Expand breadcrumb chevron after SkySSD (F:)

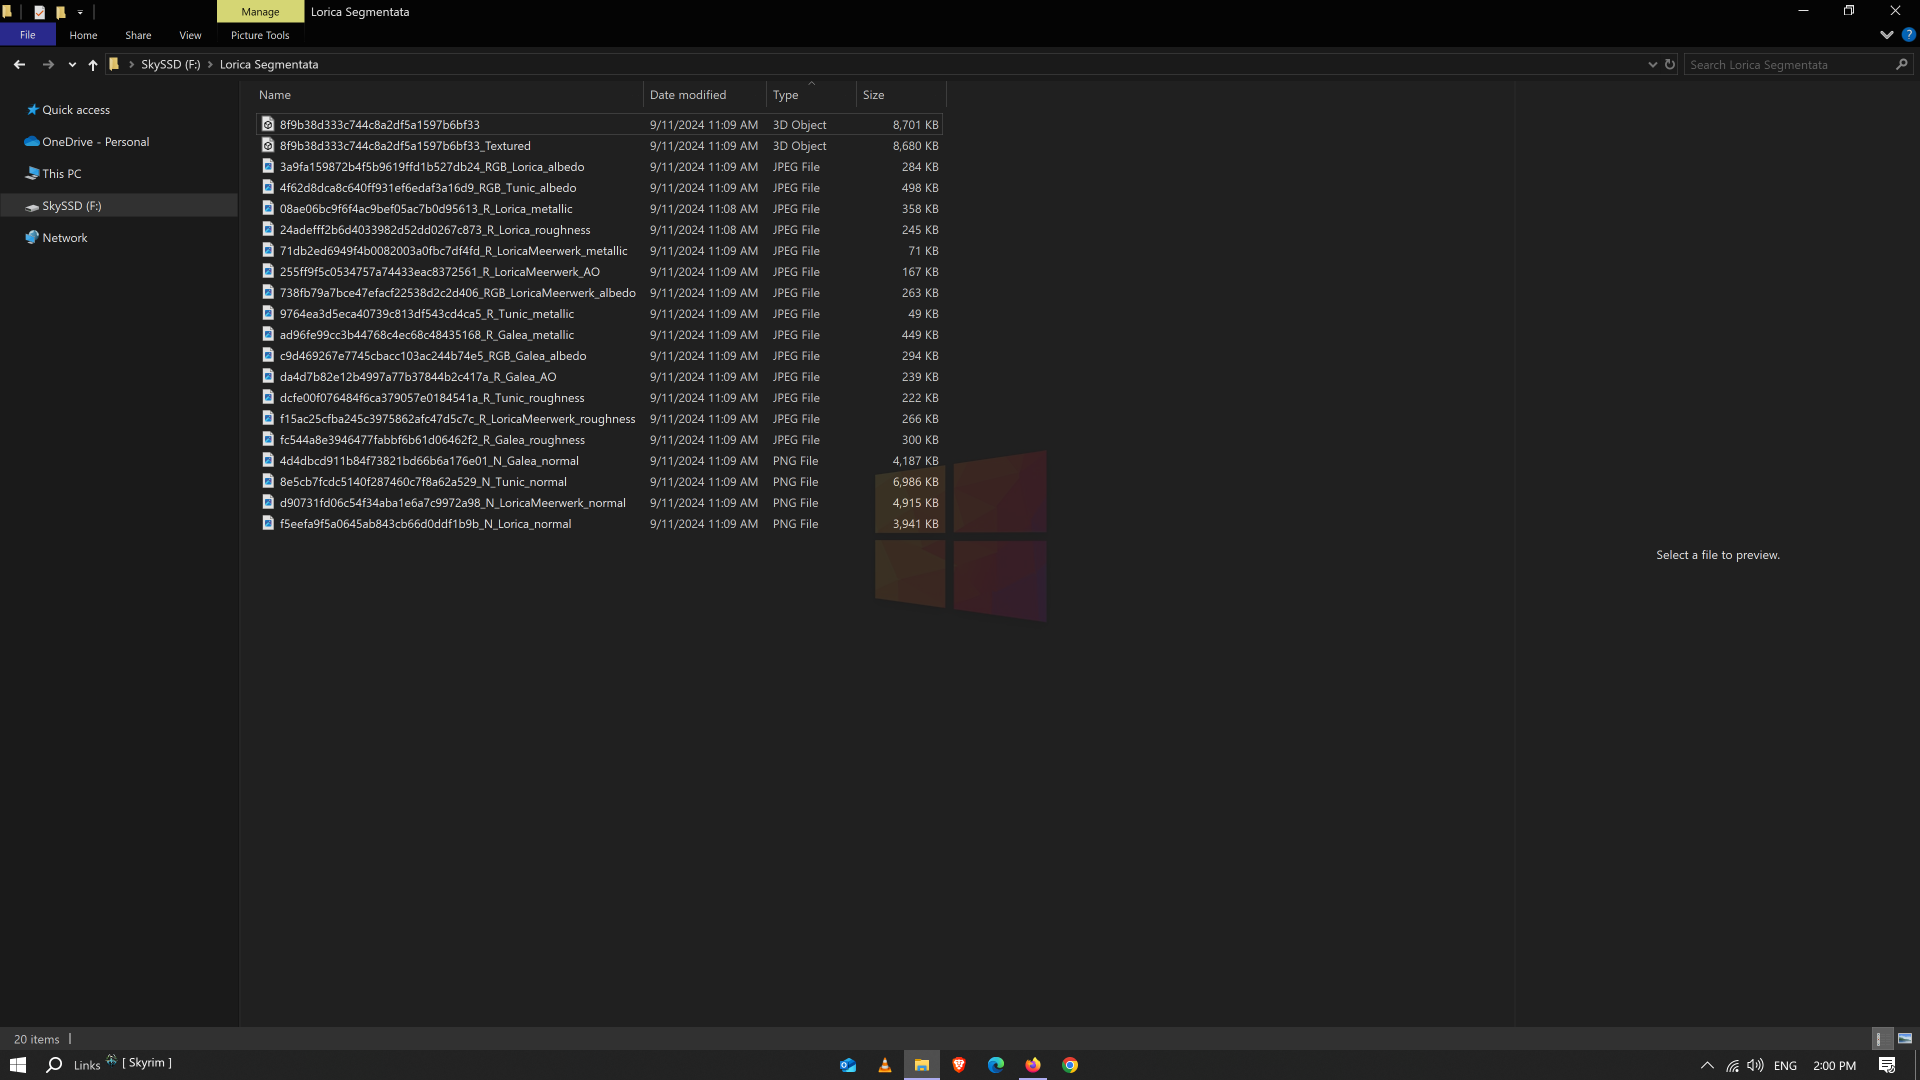tap(210, 64)
